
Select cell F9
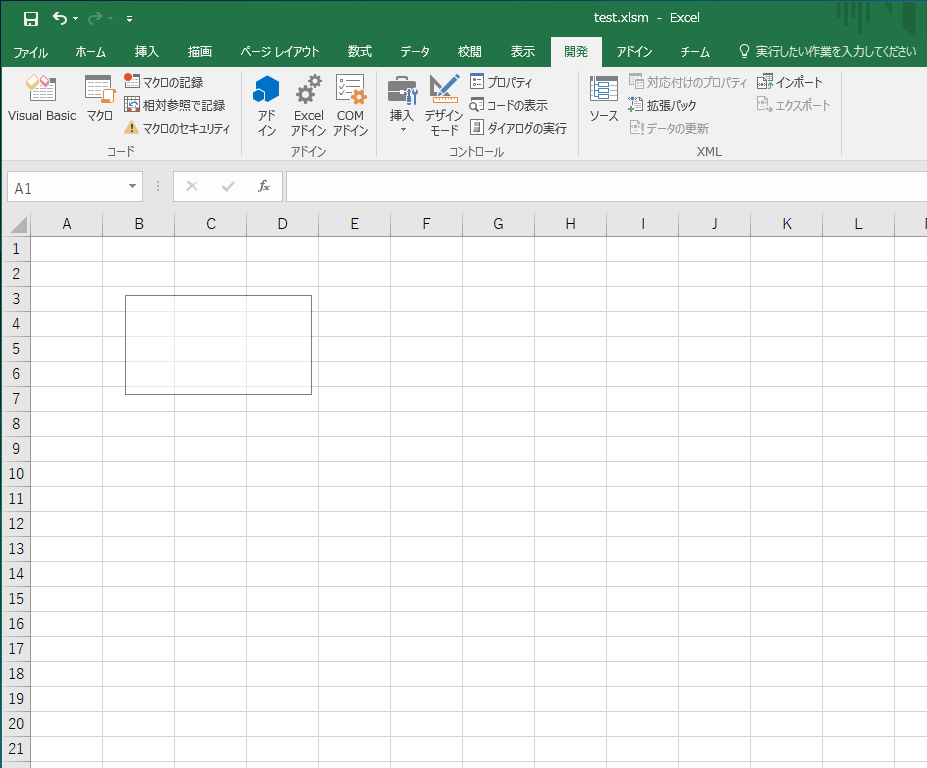click(426, 449)
